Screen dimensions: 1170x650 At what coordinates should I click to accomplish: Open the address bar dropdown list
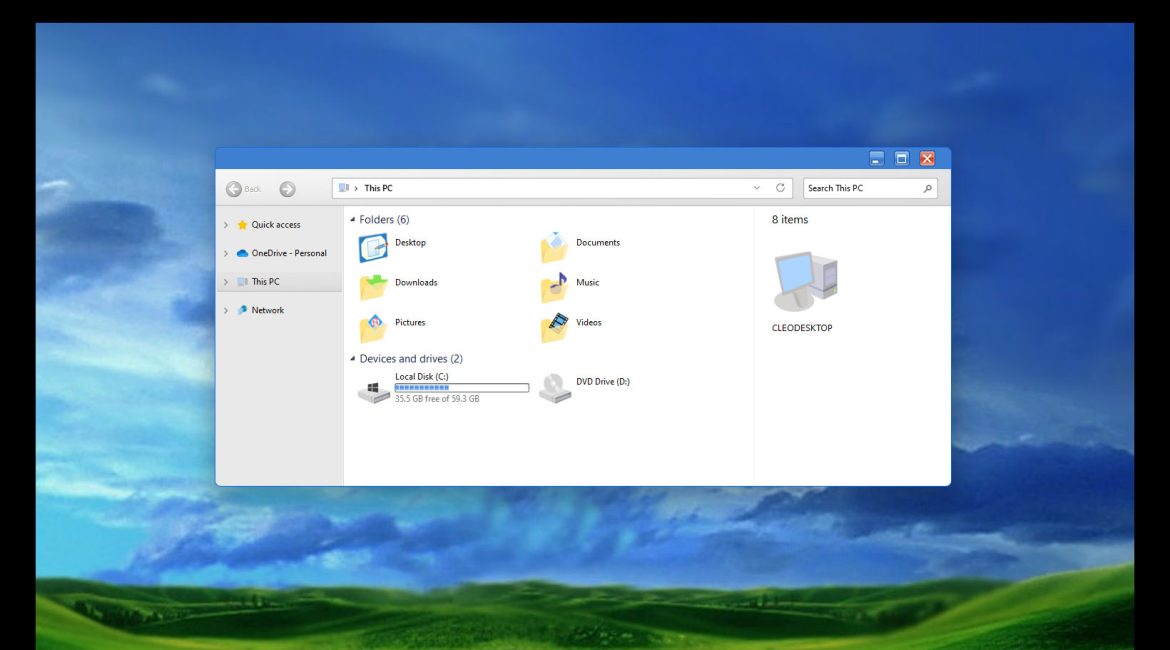(757, 188)
